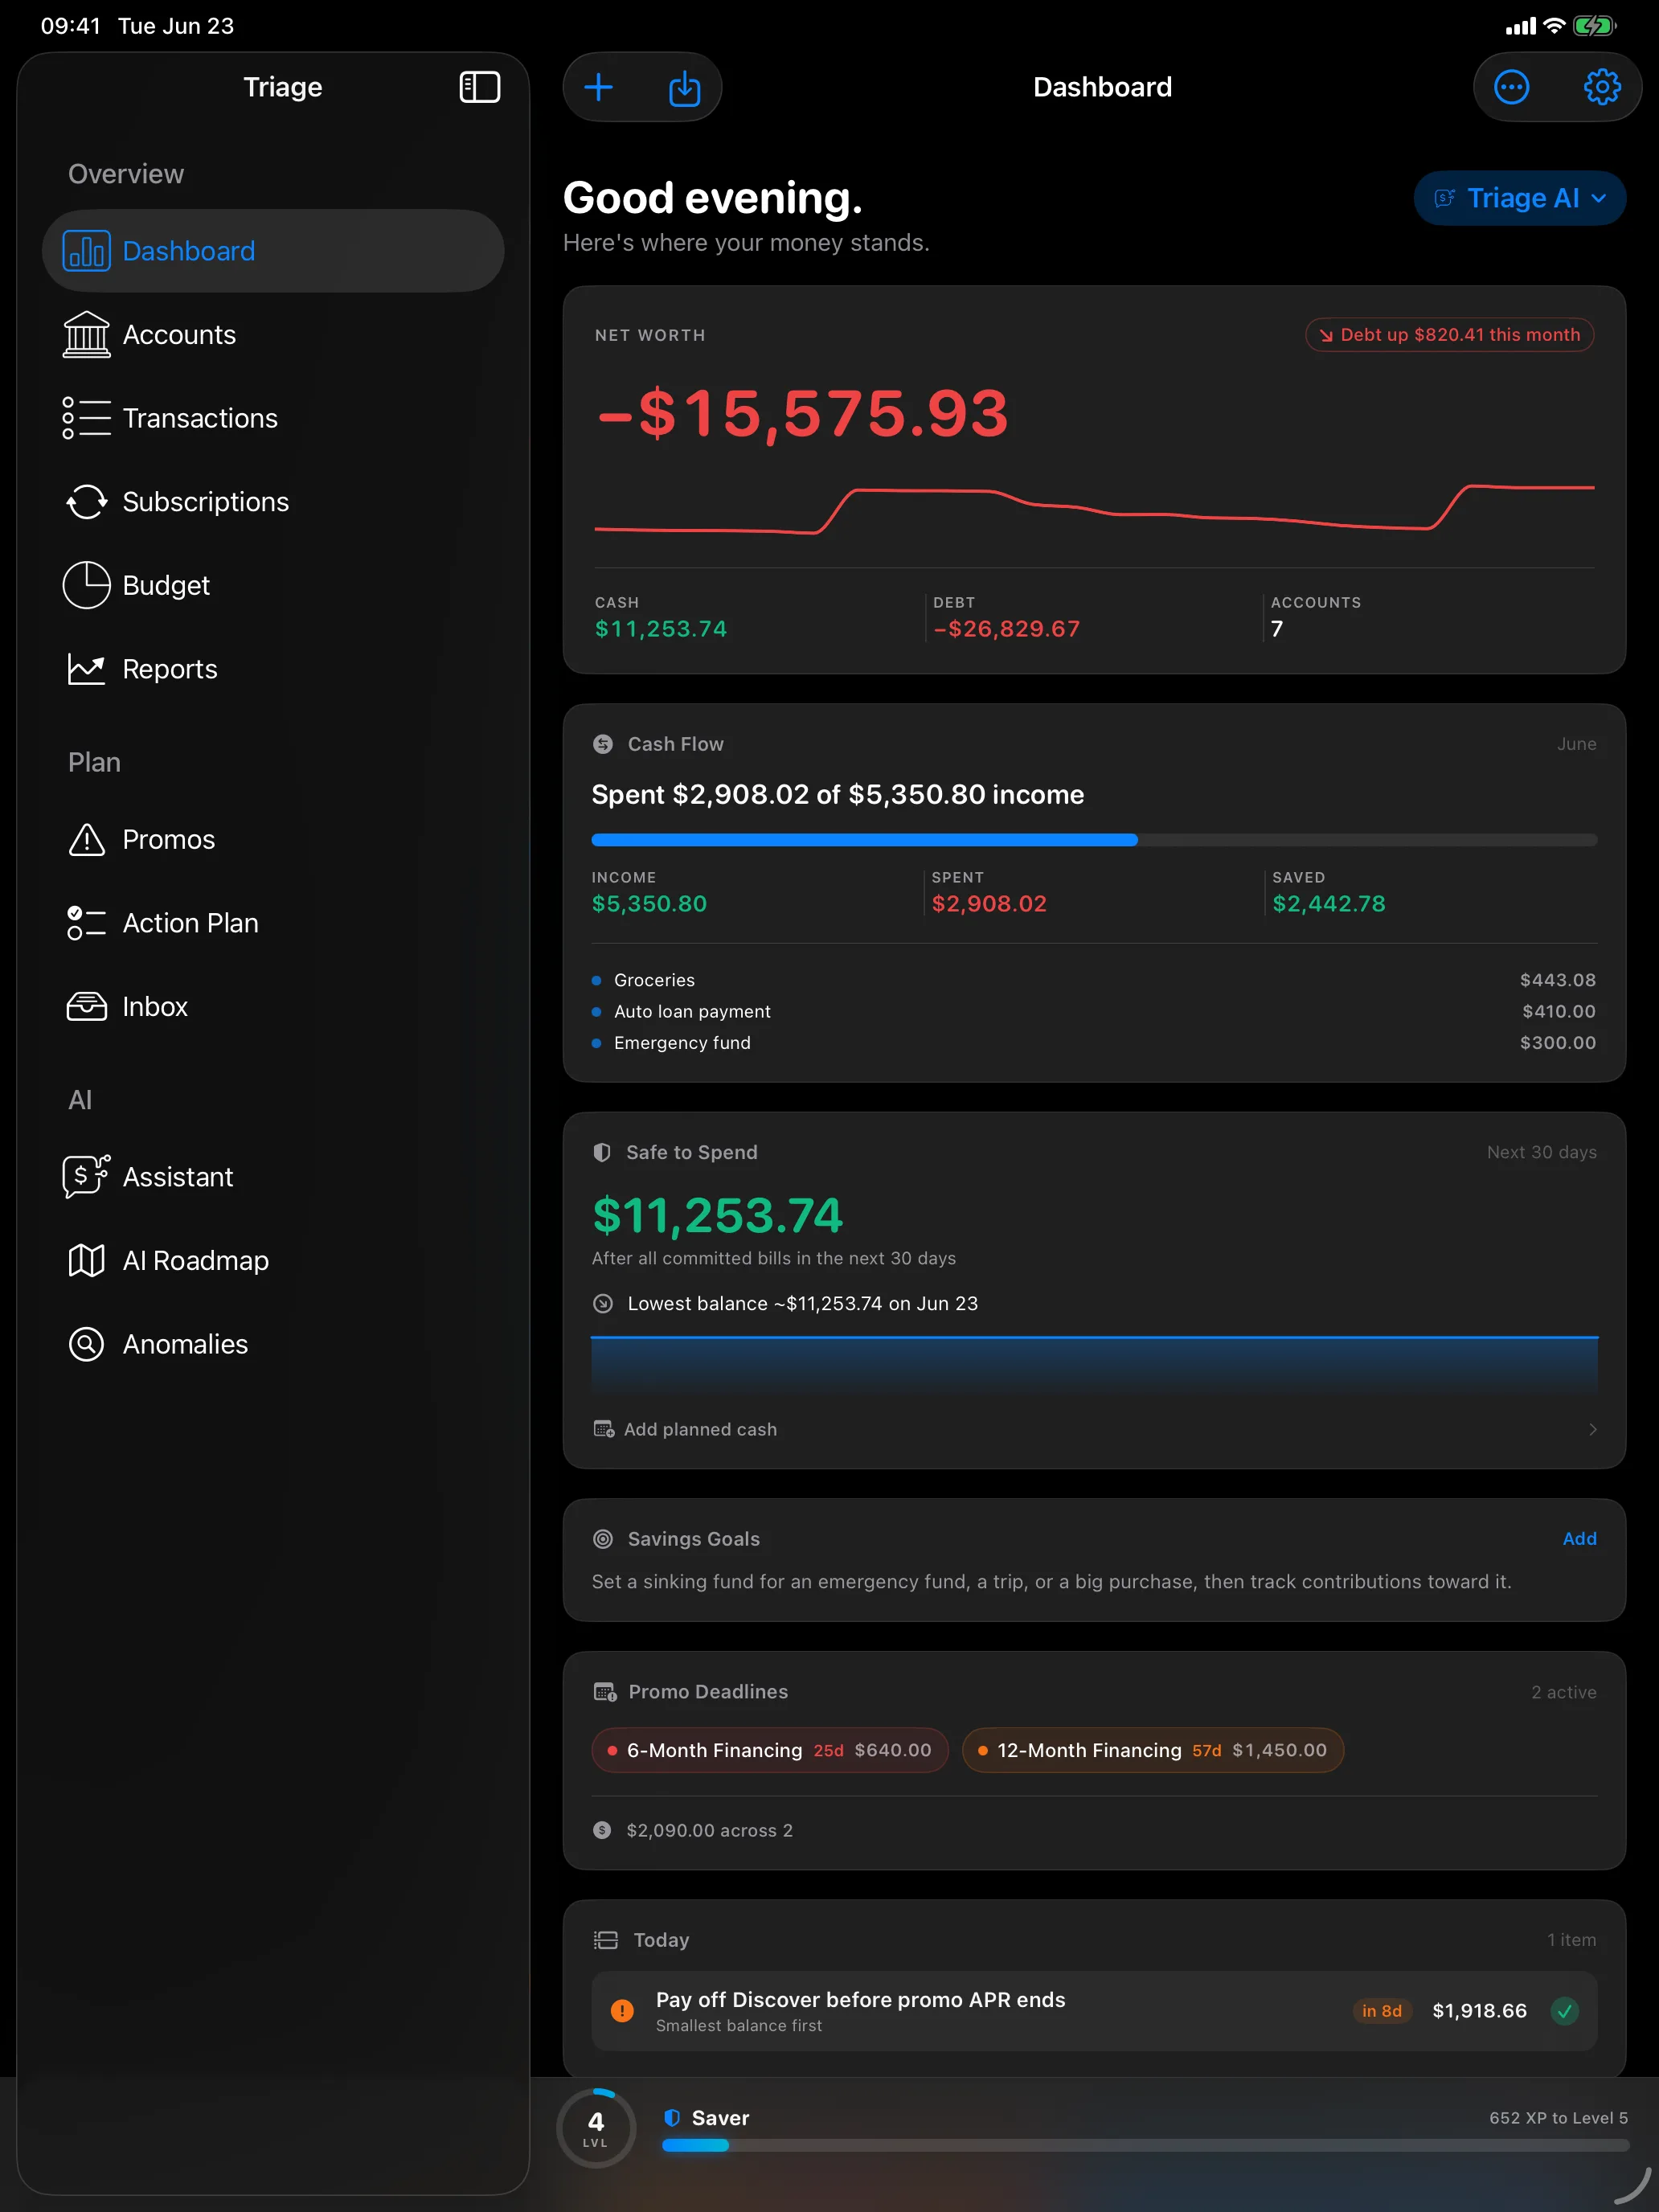The width and height of the screenshot is (1659, 2212).
Task: Click the battery status icon
Action: pos(1593,26)
